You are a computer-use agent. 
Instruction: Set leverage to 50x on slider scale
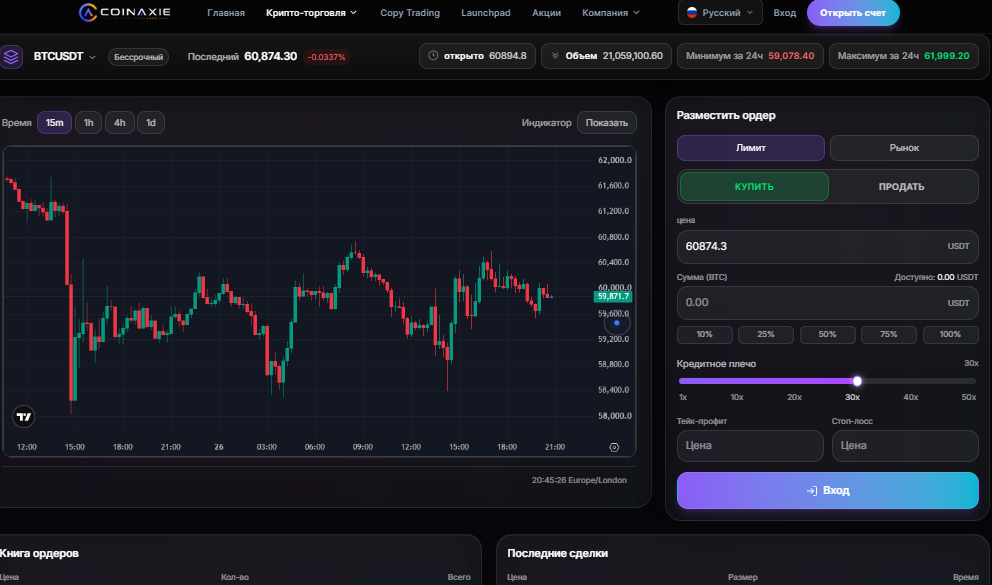click(969, 397)
